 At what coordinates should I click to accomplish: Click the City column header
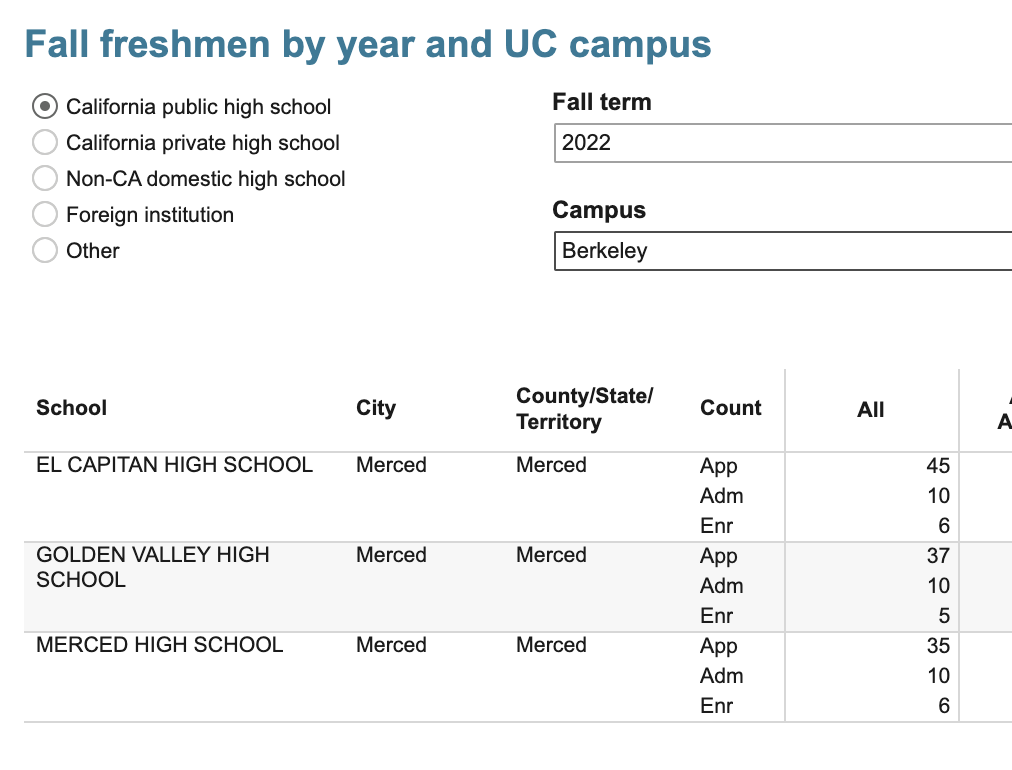click(x=376, y=408)
